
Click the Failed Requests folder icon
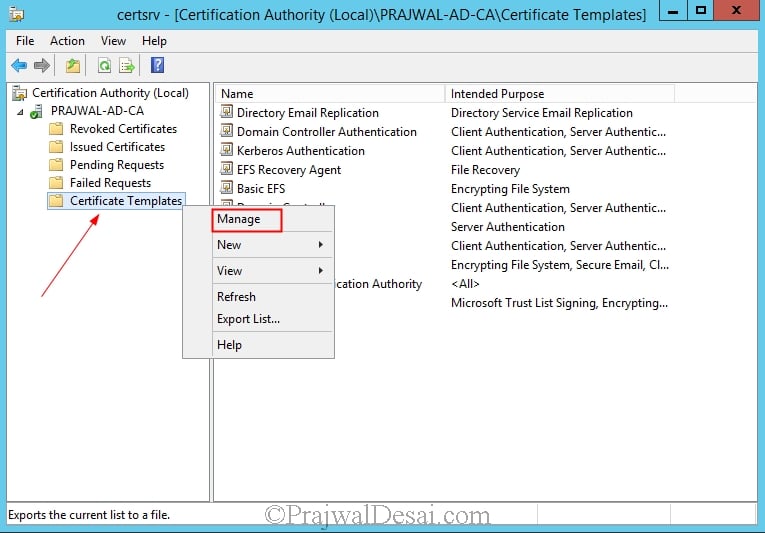[56, 183]
